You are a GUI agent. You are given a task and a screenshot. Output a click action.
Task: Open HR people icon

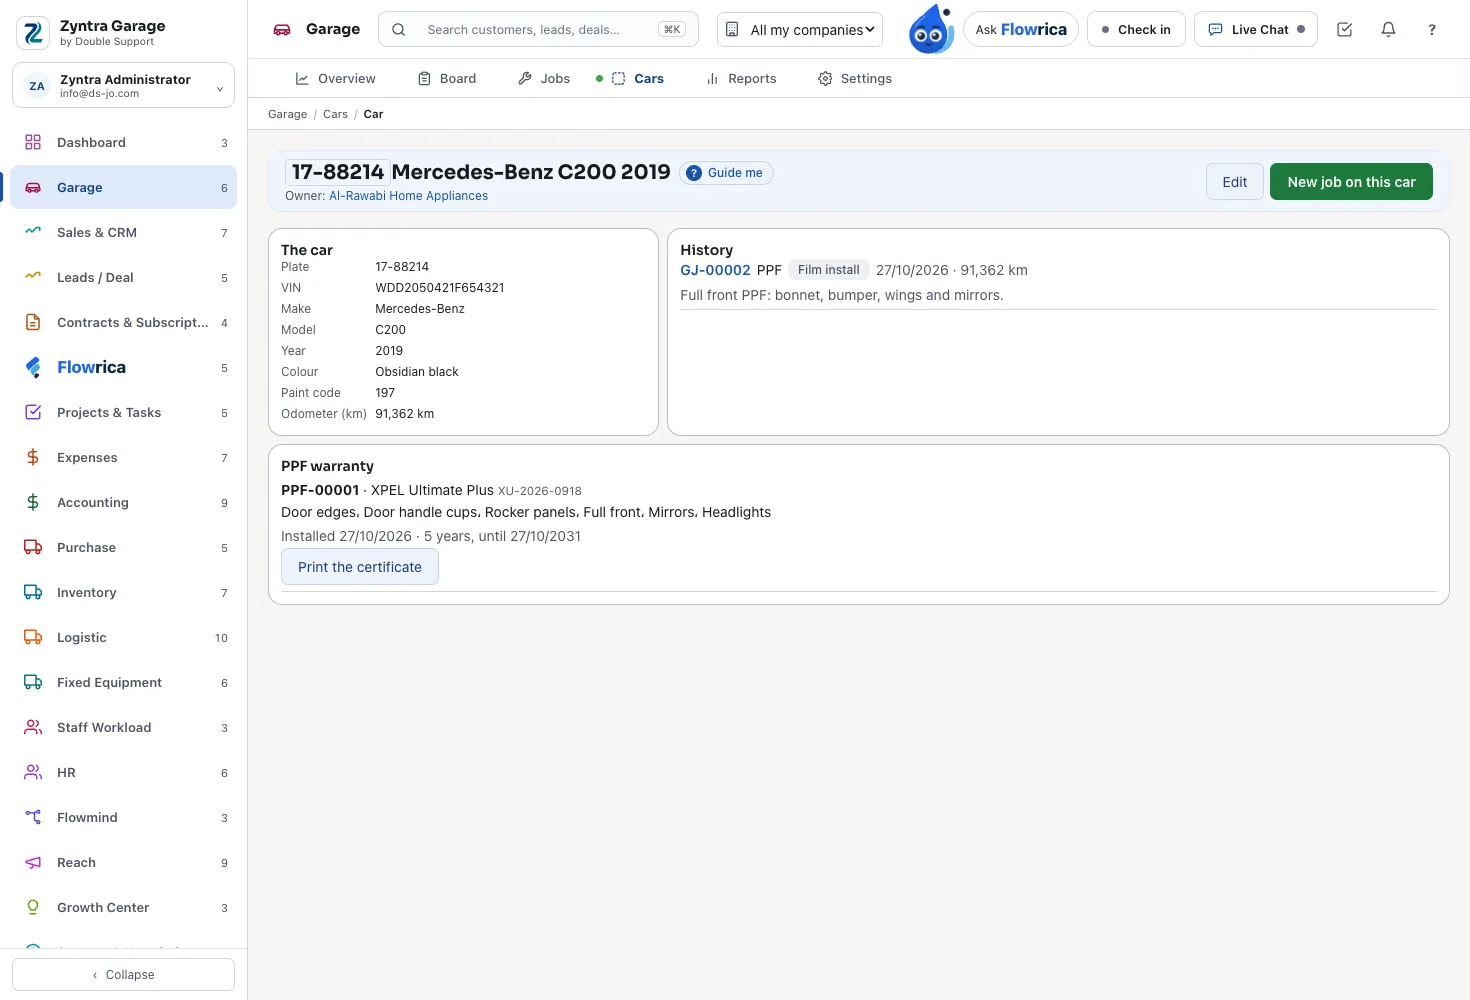pyautogui.click(x=33, y=772)
